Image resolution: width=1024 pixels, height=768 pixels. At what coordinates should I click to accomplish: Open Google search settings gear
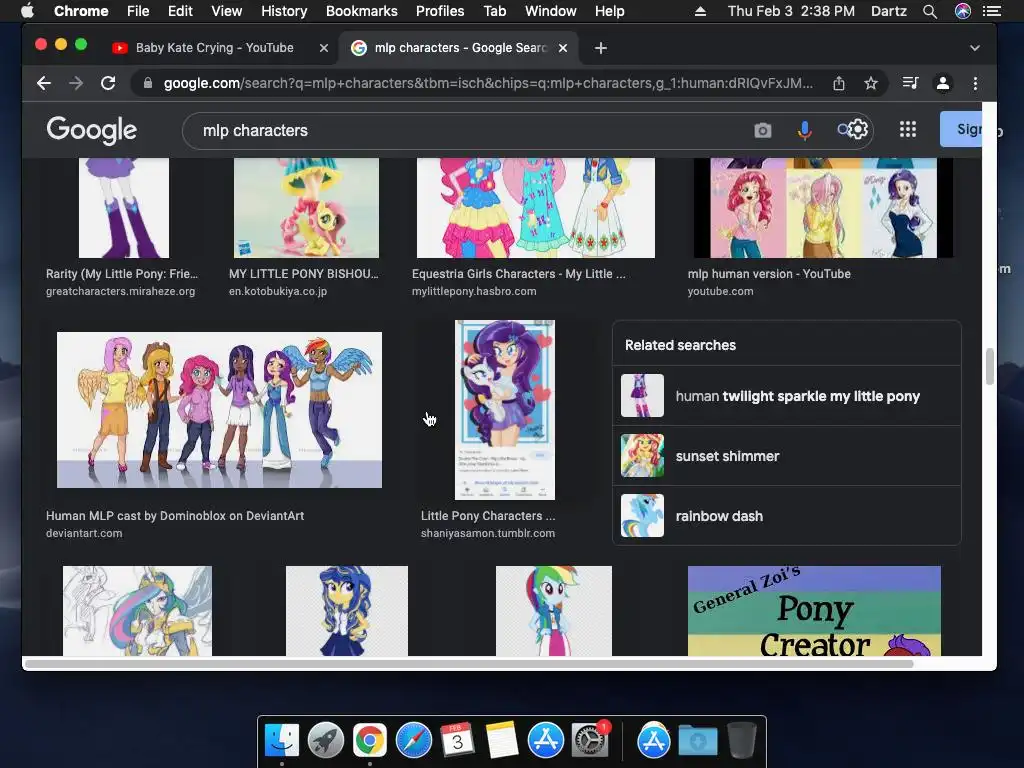857,129
